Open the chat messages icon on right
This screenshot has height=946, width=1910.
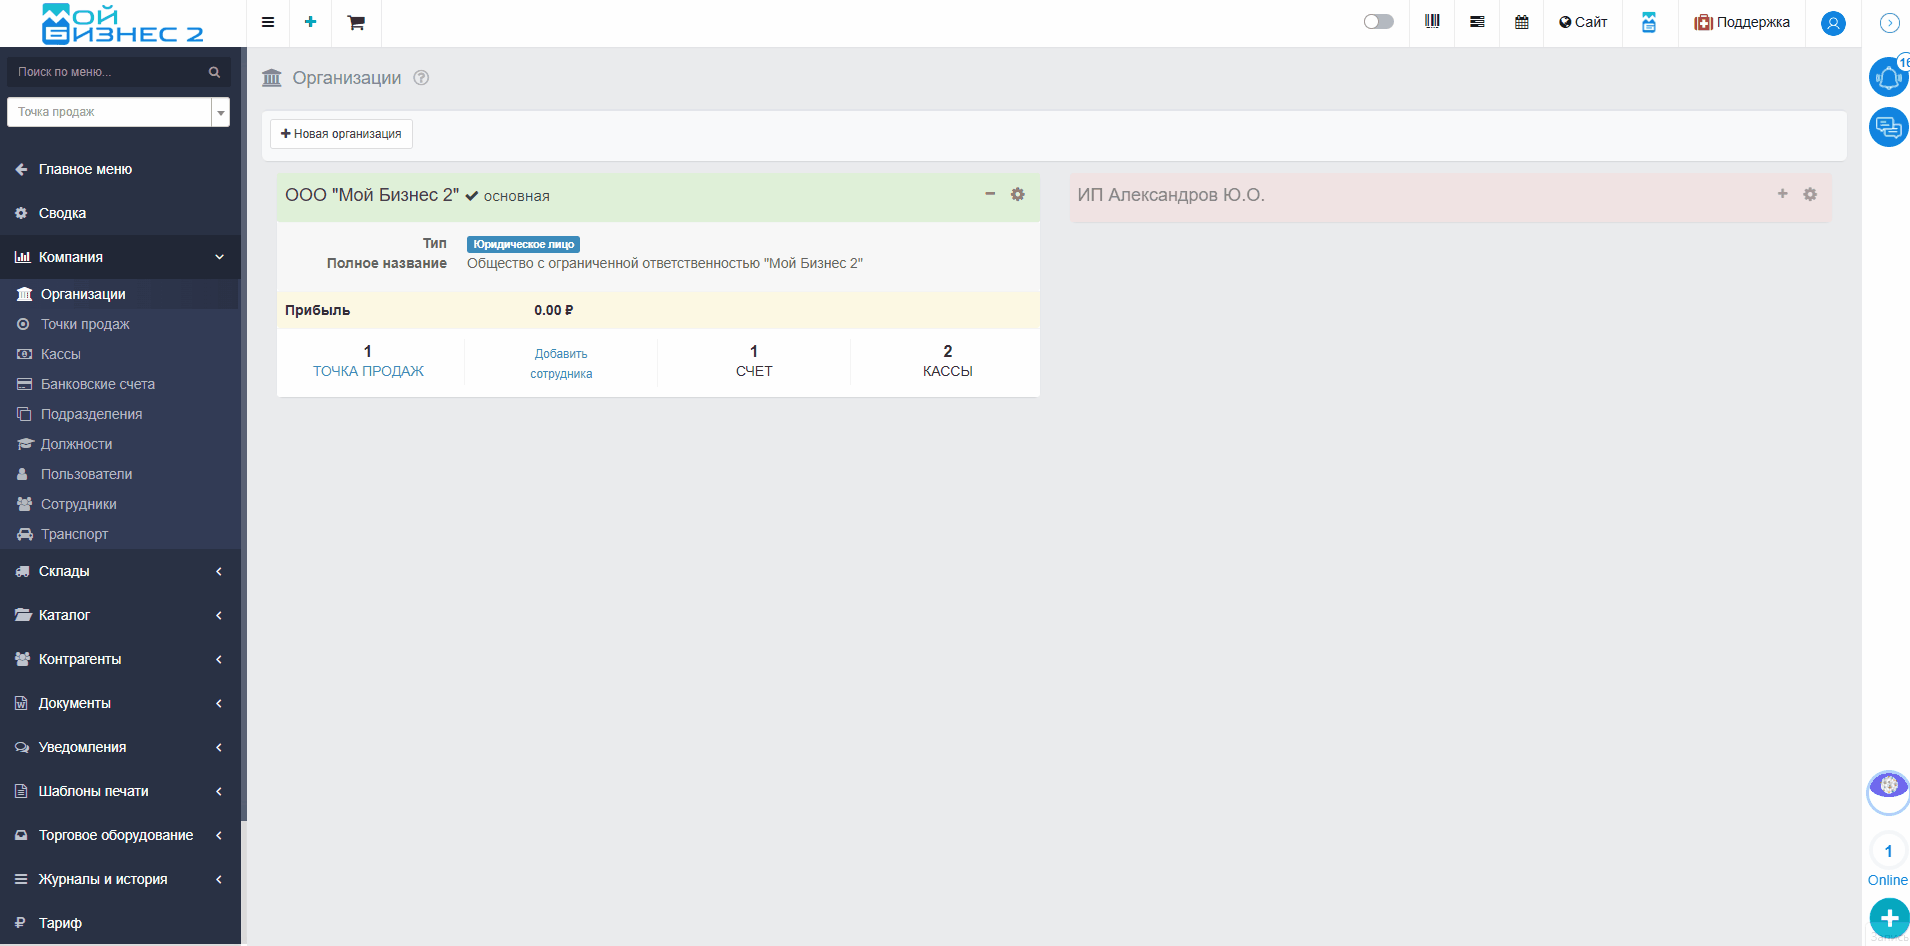pyautogui.click(x=1887, y=127)
